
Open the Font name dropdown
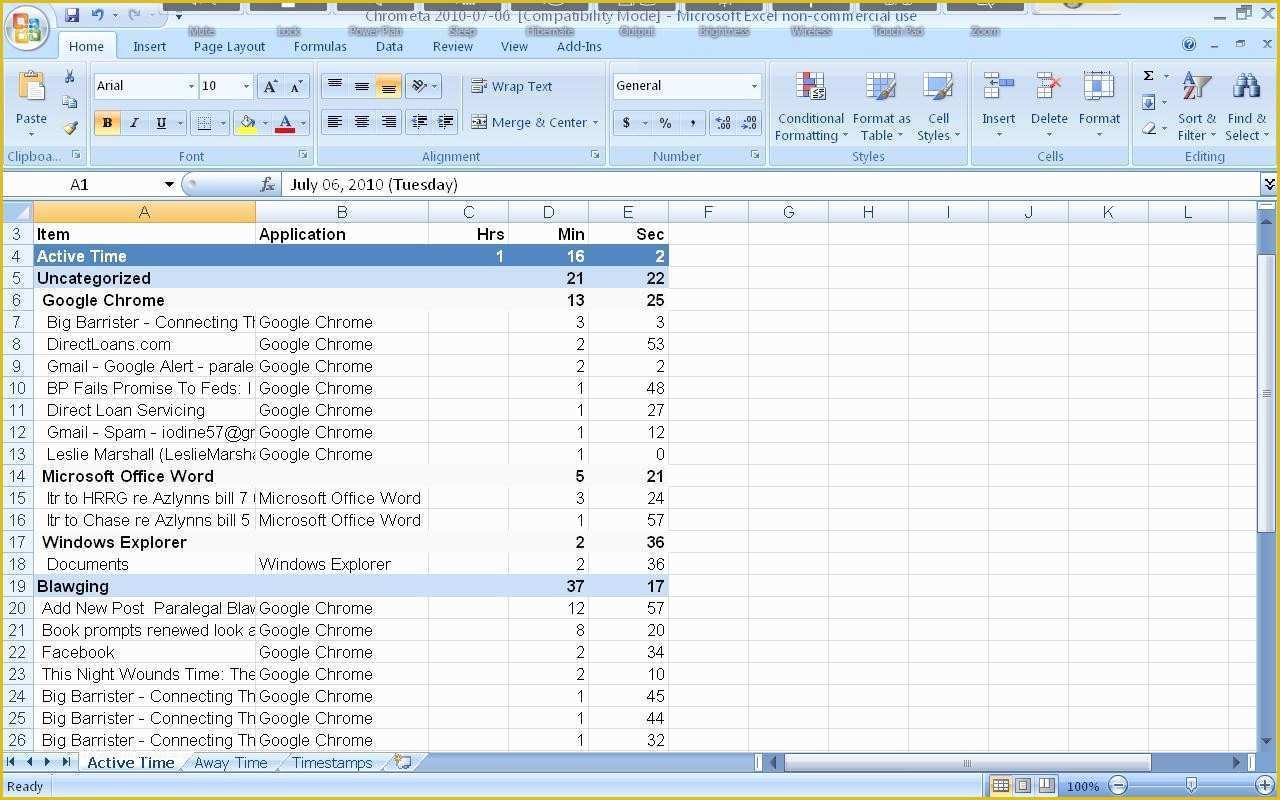pos(191,87)
